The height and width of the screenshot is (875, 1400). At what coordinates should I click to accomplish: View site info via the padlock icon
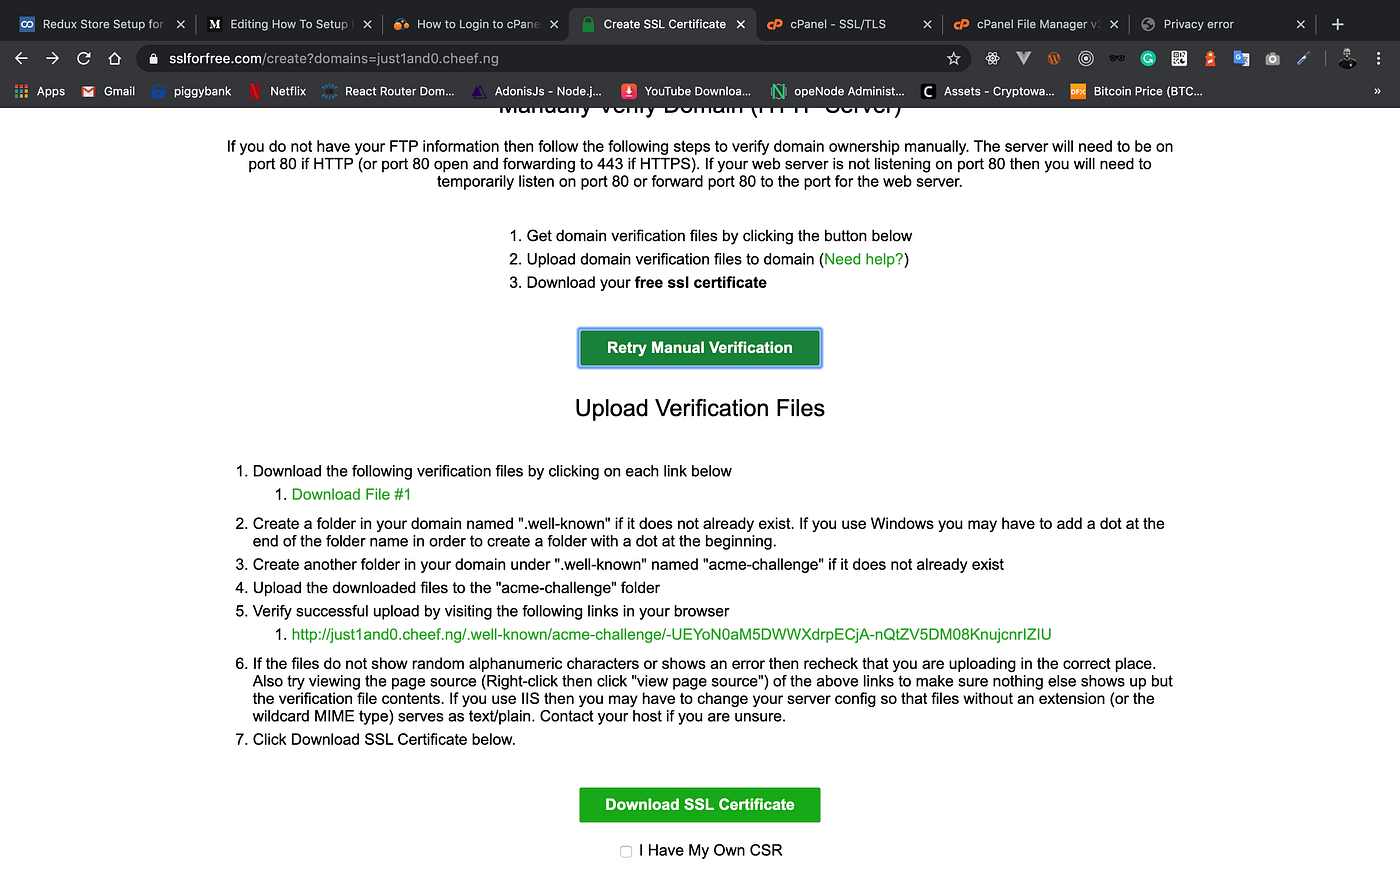coord(153,58)
